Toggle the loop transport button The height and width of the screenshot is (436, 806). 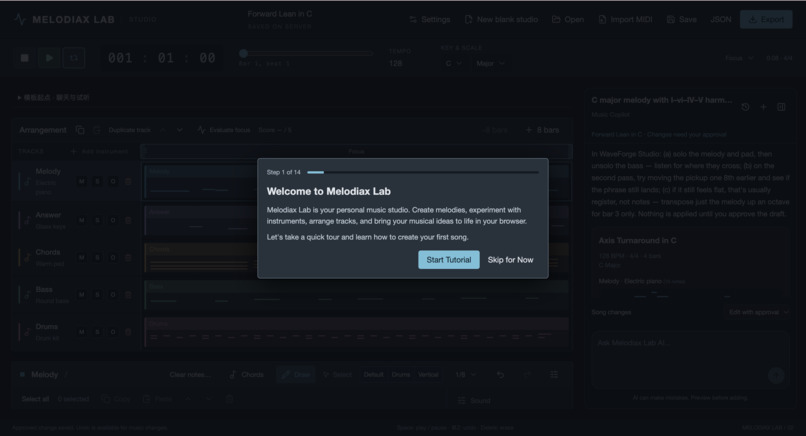(74, 58)
